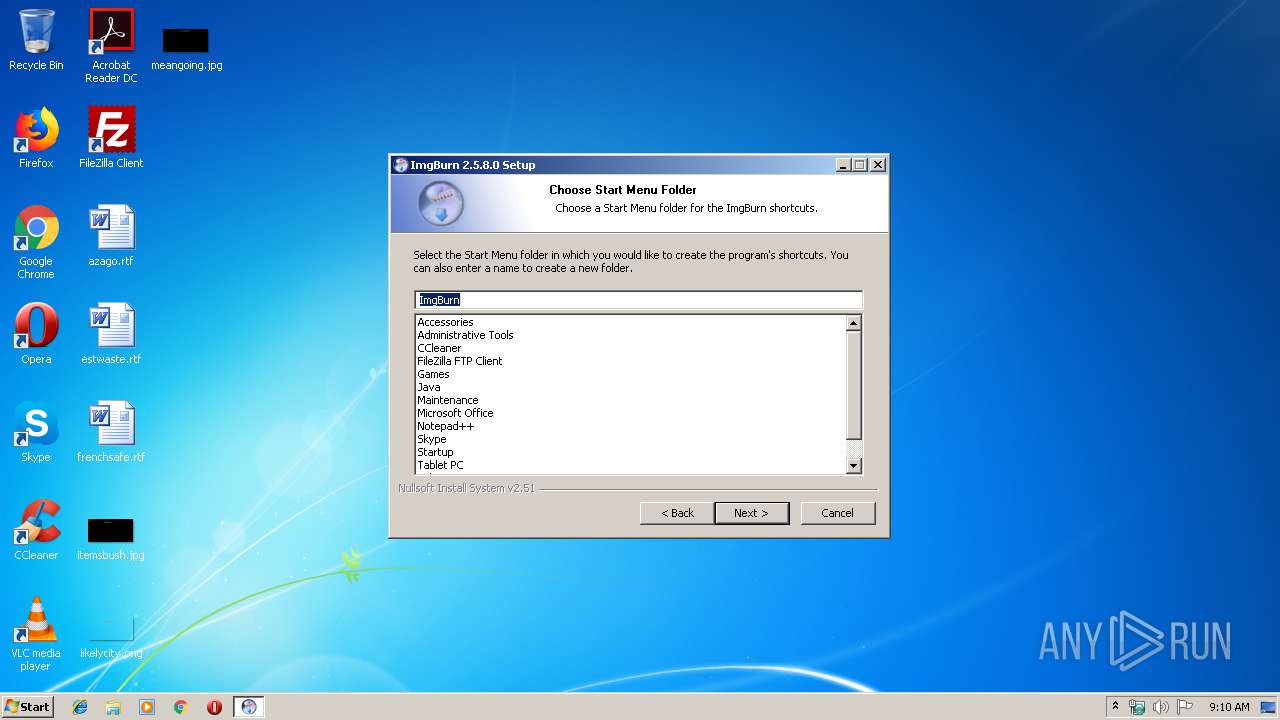This screenshot has height=720, width=1280.
Task: Select Notepad++ folder in list
Action: (445, 426)
